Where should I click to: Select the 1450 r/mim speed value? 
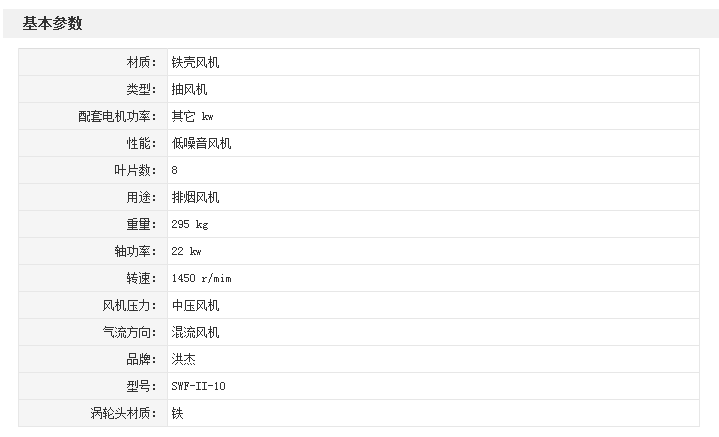pos(201,278)
